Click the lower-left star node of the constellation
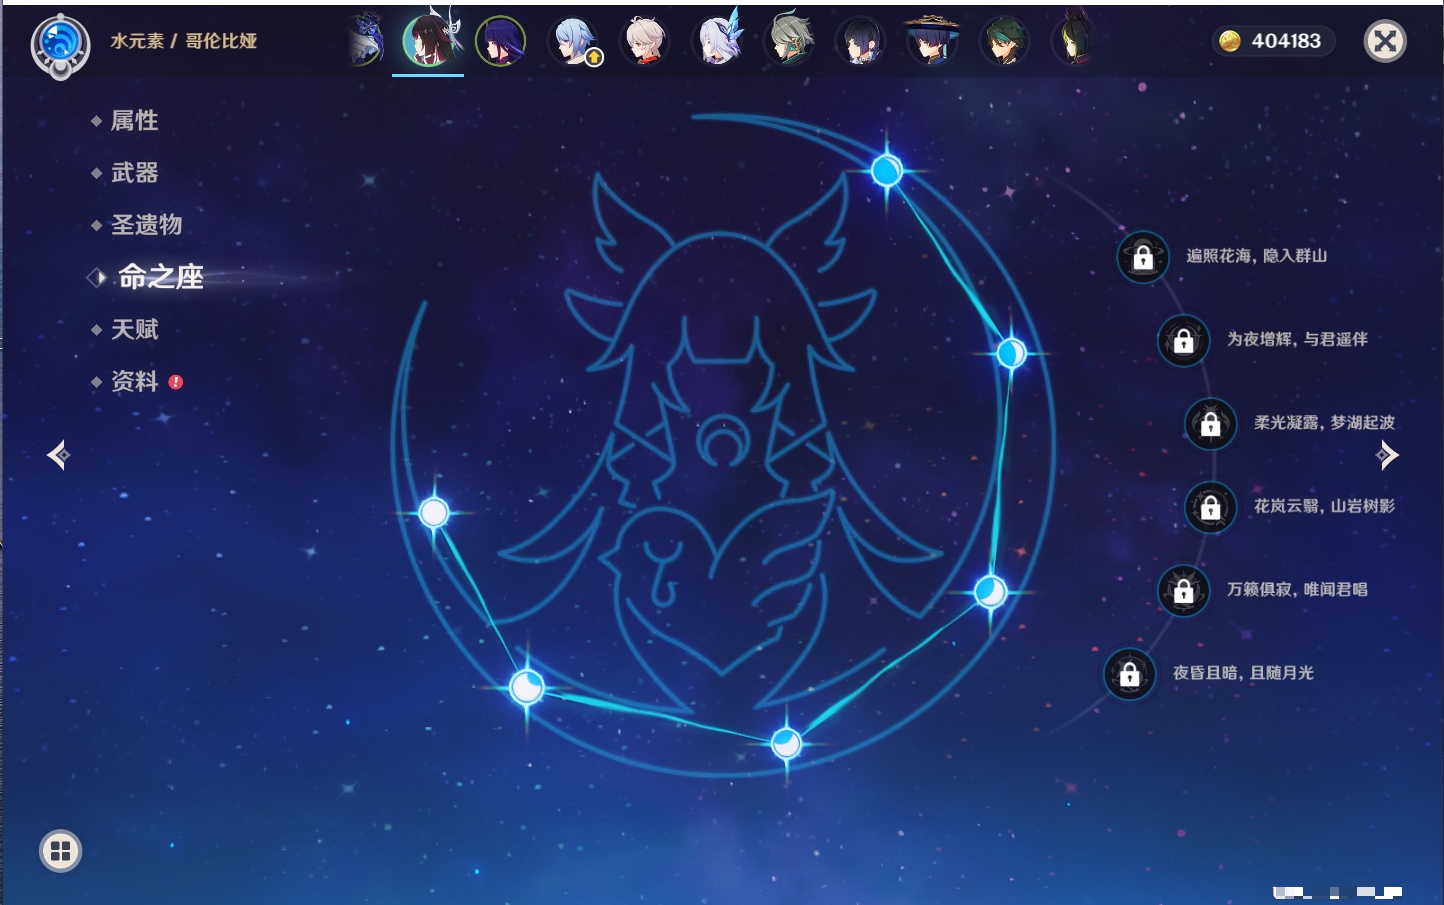 [x=526, y=687]
